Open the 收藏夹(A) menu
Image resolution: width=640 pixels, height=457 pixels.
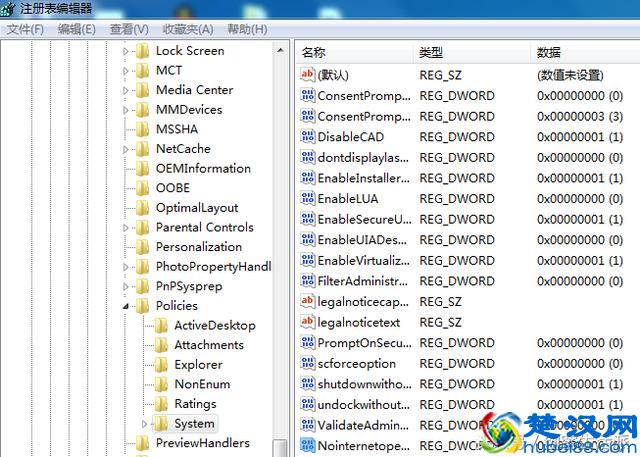tap(188, 29)
